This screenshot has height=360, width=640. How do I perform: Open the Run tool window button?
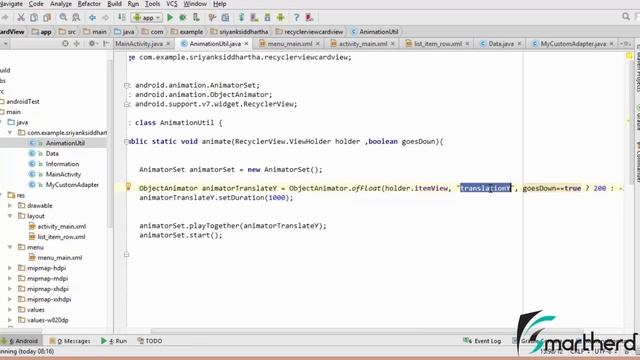click(x=114, y=341)
